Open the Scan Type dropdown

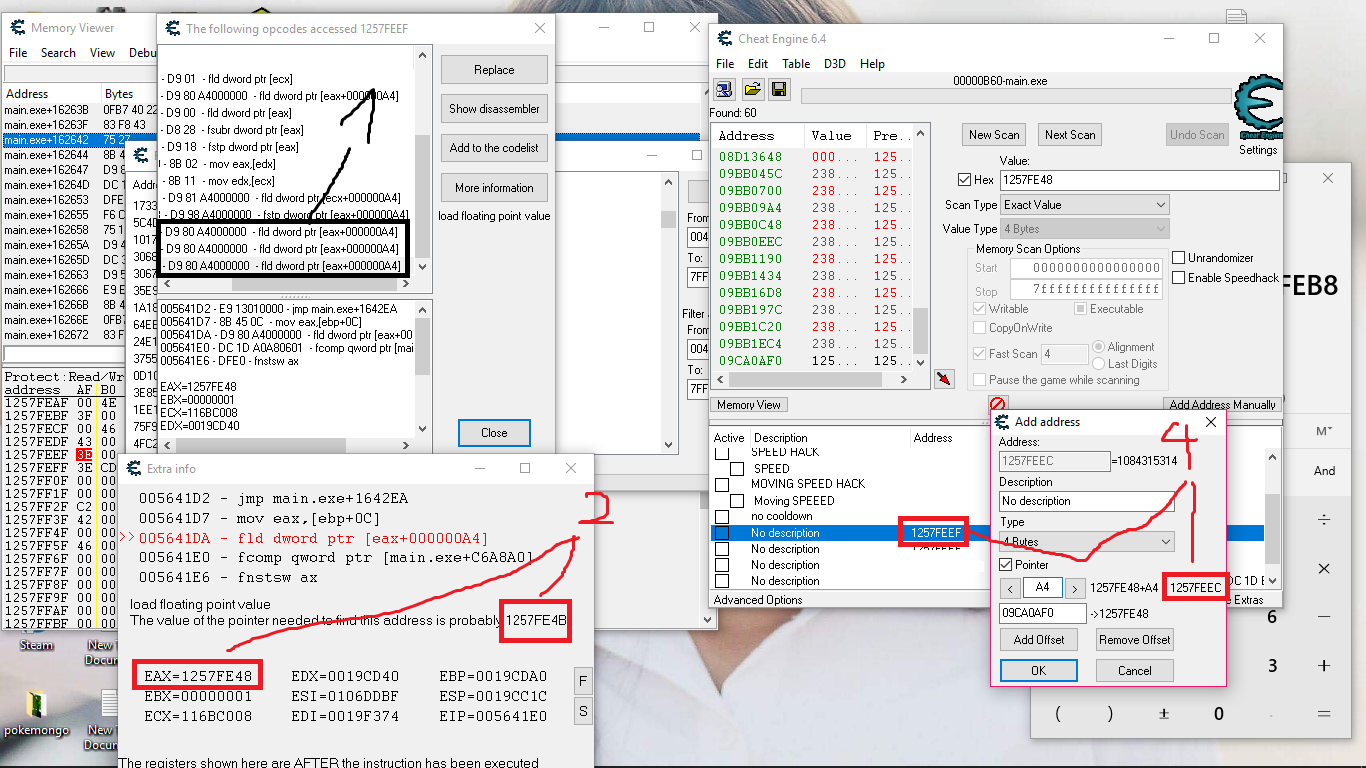coord(1084,205)
